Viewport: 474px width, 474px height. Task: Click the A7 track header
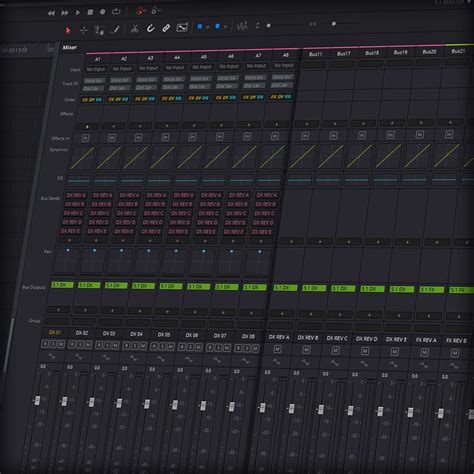pyautogui.click(x=258, y=56)
